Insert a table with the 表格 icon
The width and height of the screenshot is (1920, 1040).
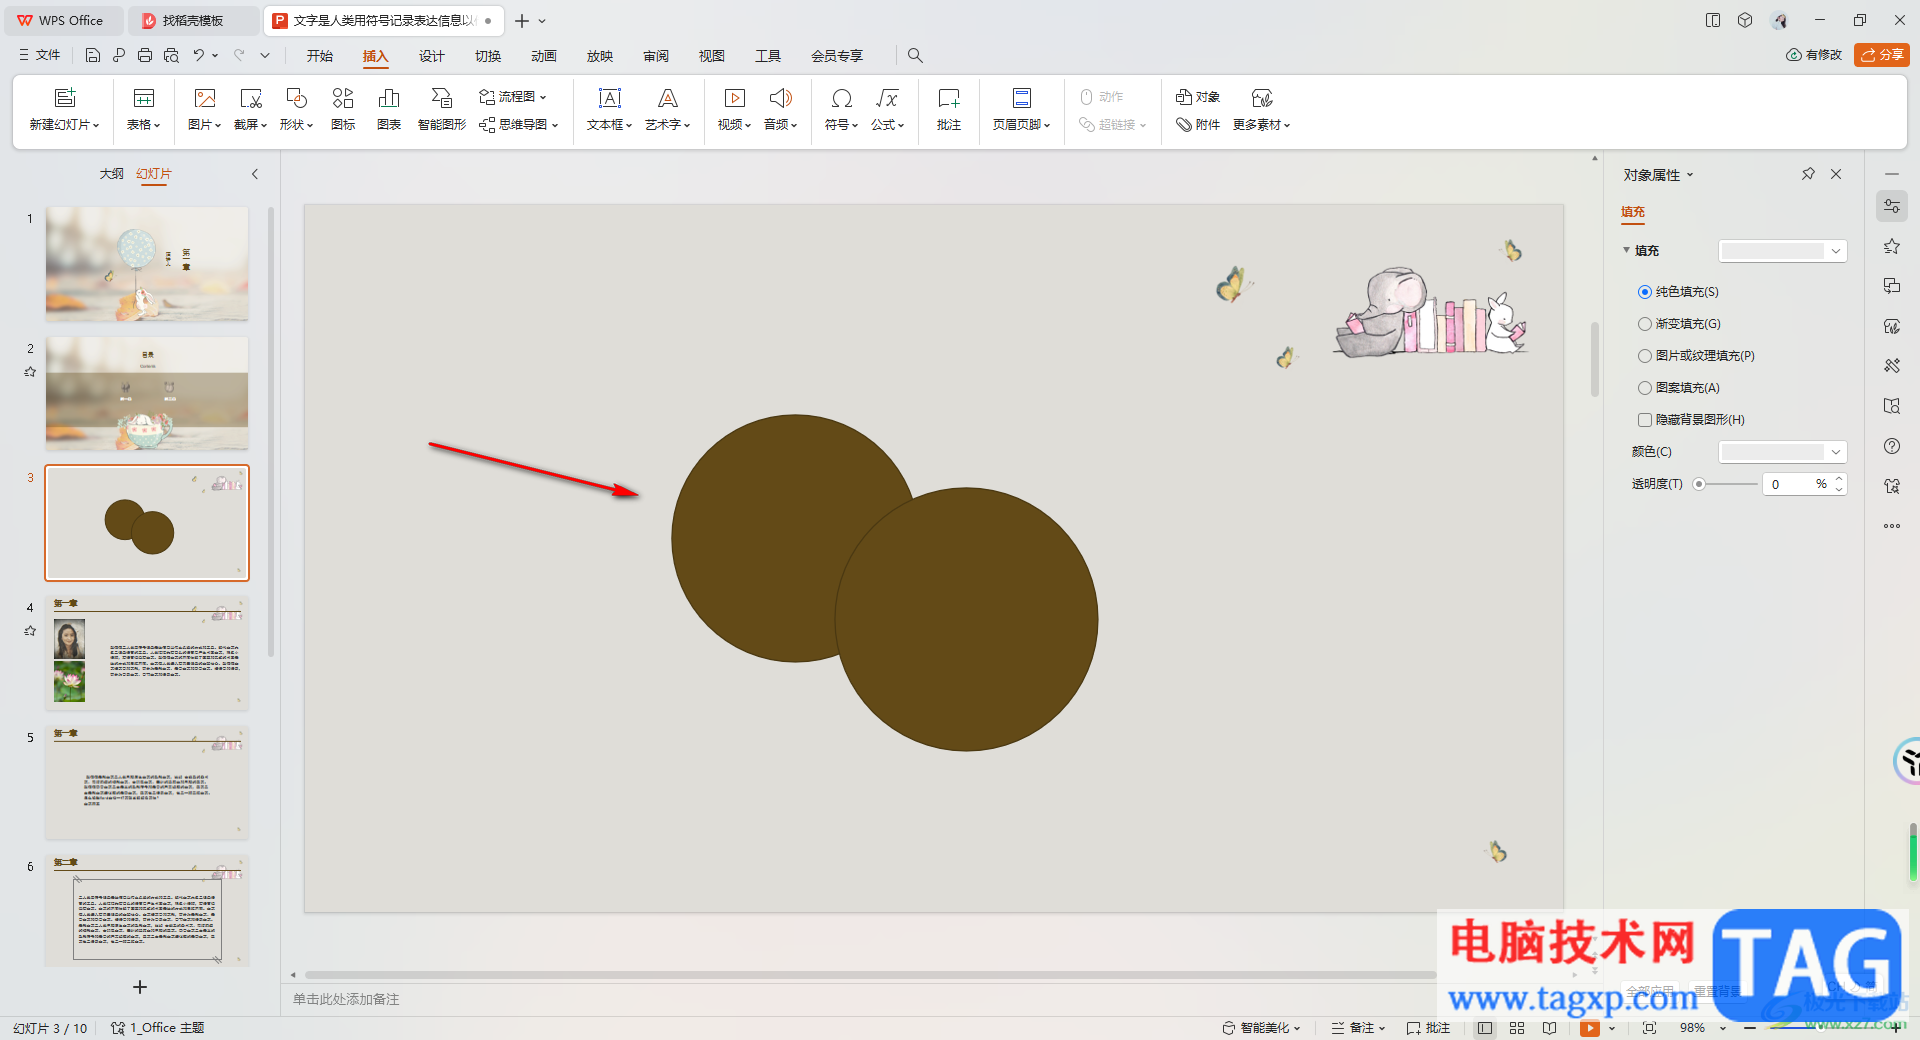pos(144,98)
